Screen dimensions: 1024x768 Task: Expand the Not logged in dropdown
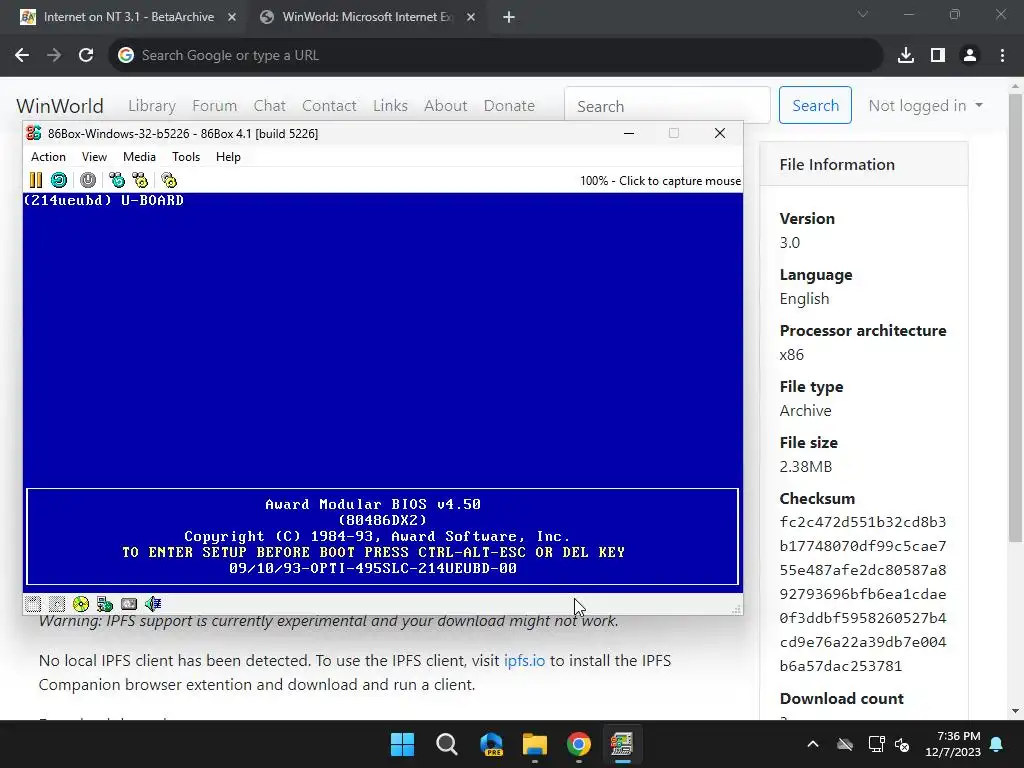925,106
